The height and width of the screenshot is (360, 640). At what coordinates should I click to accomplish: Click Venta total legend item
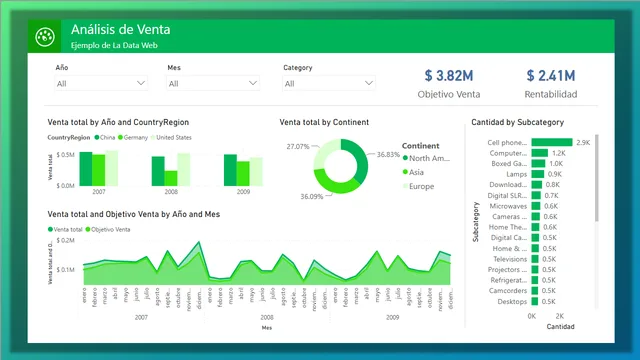tap(65, 229)
